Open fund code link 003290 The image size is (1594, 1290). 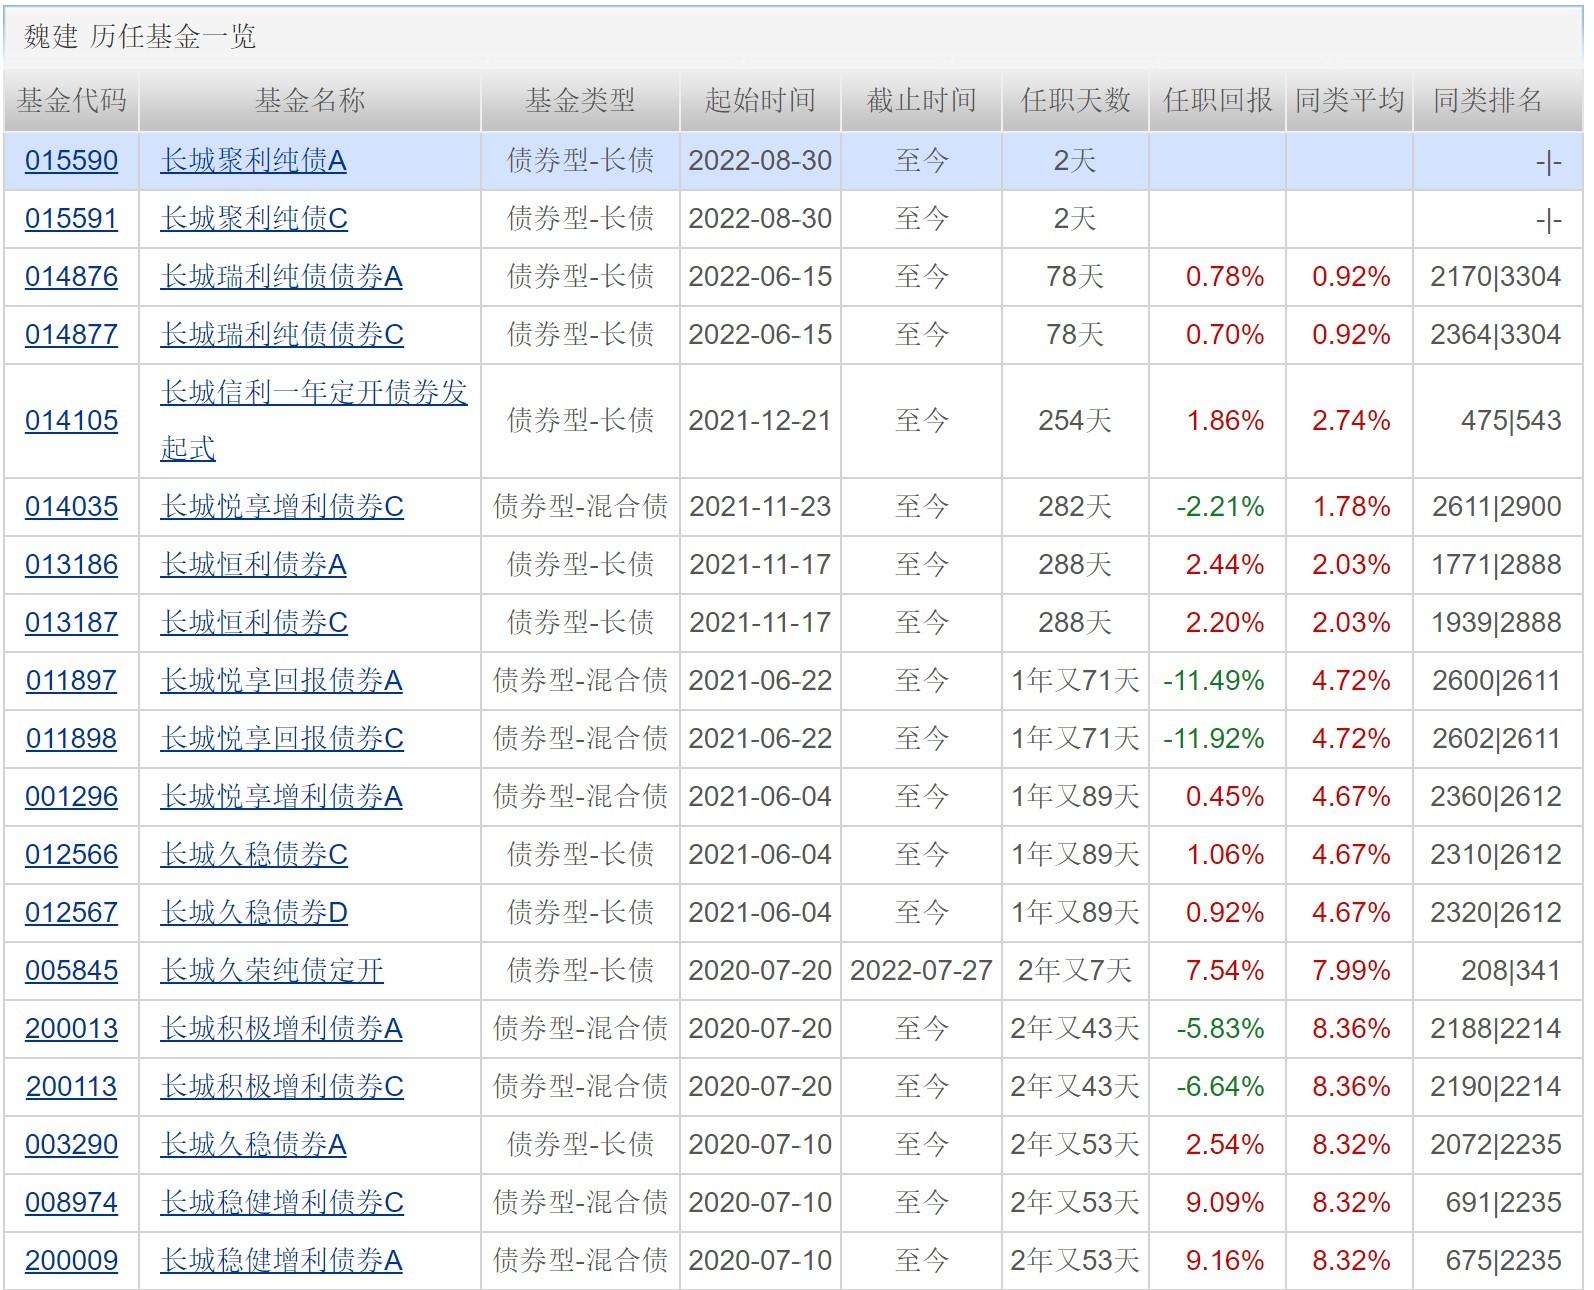point(71,1144)
